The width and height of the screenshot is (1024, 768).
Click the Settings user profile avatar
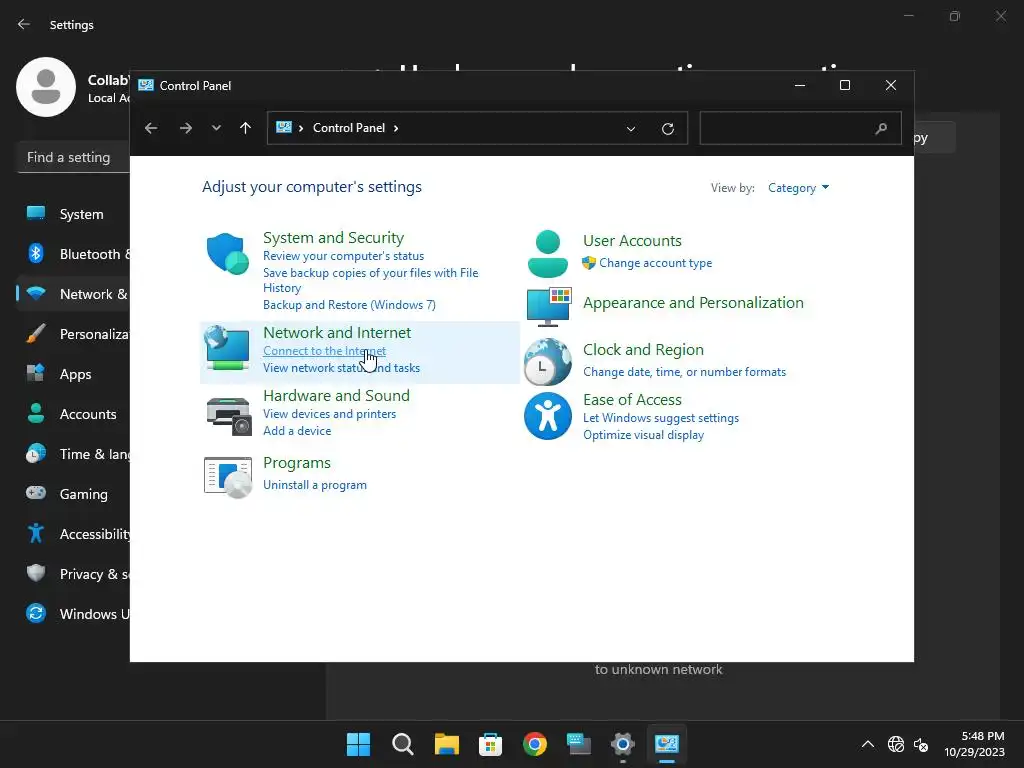click(x=46, y=87)
